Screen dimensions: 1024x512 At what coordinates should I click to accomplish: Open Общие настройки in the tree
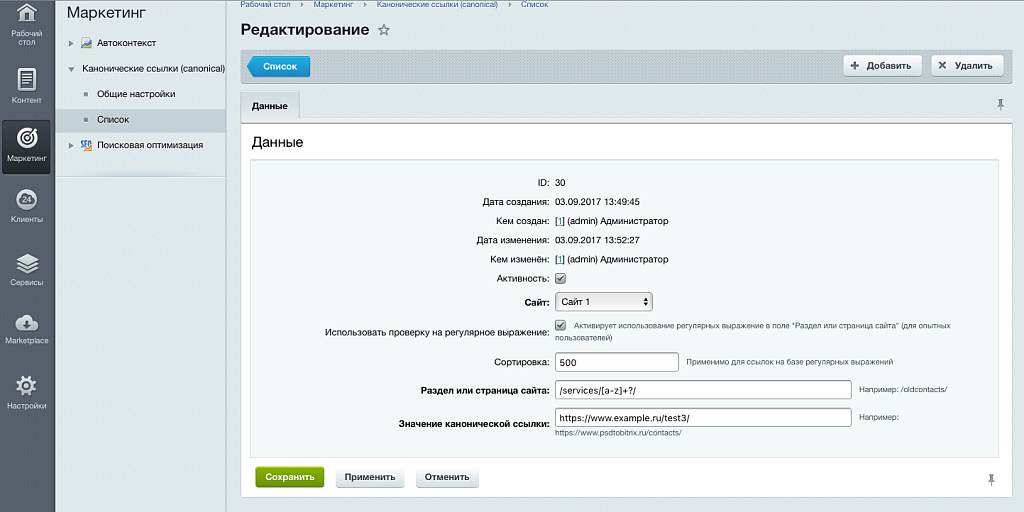pos(136,94)
